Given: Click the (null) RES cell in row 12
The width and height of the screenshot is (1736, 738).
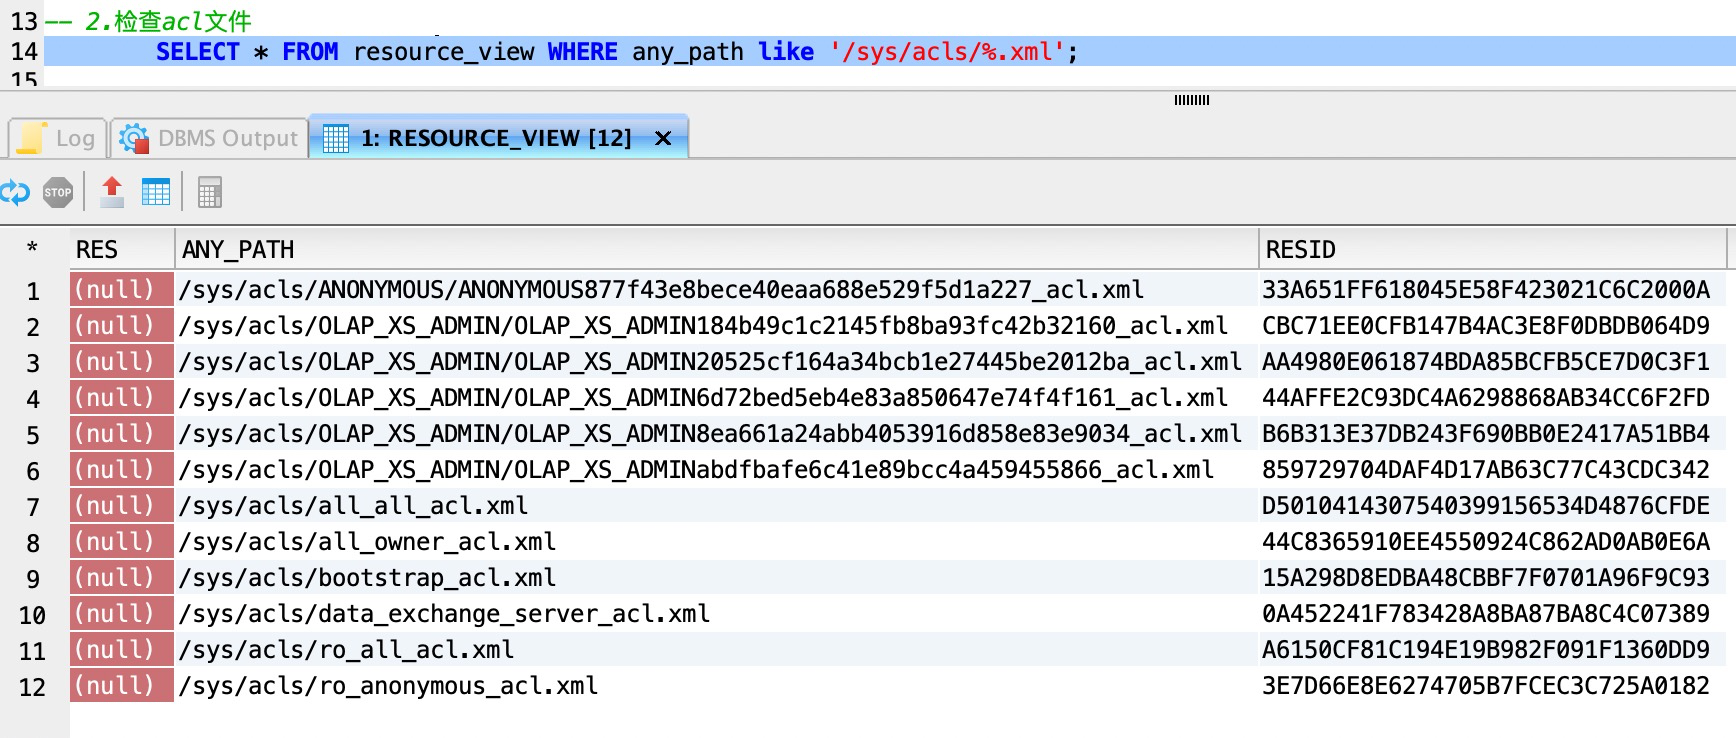Looking at the screenshot, I should 122,686.
